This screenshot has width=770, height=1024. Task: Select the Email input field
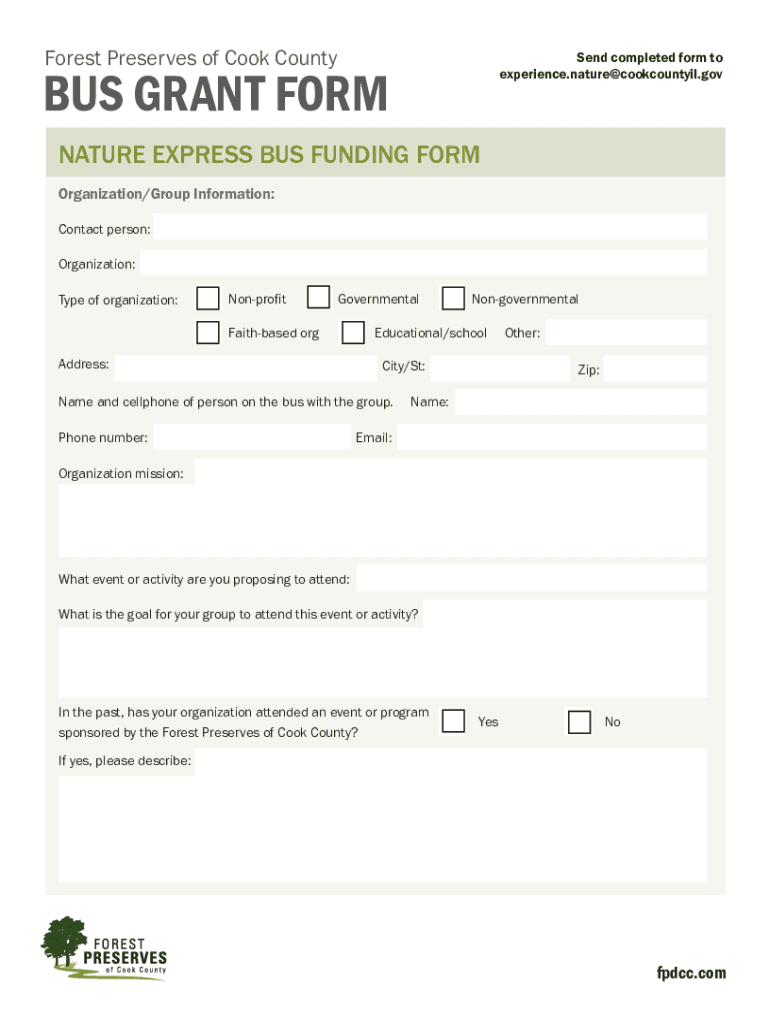(x=551, y=437)
